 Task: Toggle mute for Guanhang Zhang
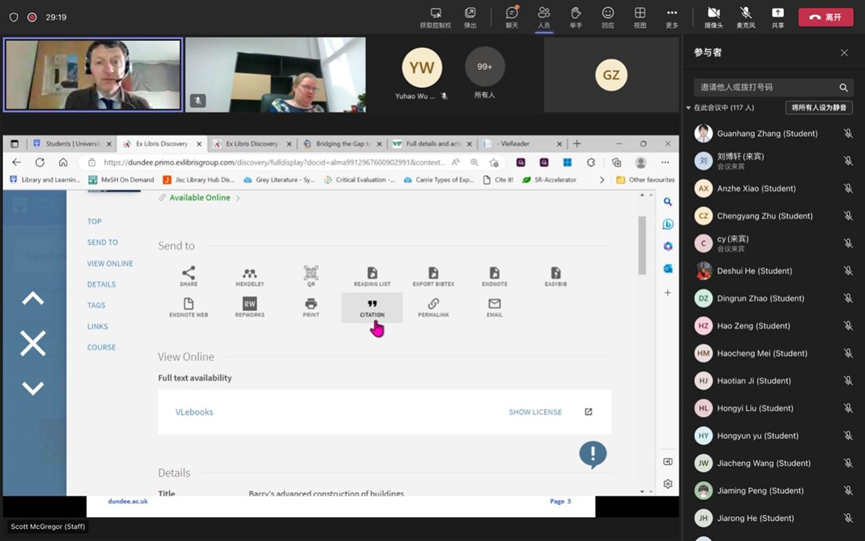847,133
